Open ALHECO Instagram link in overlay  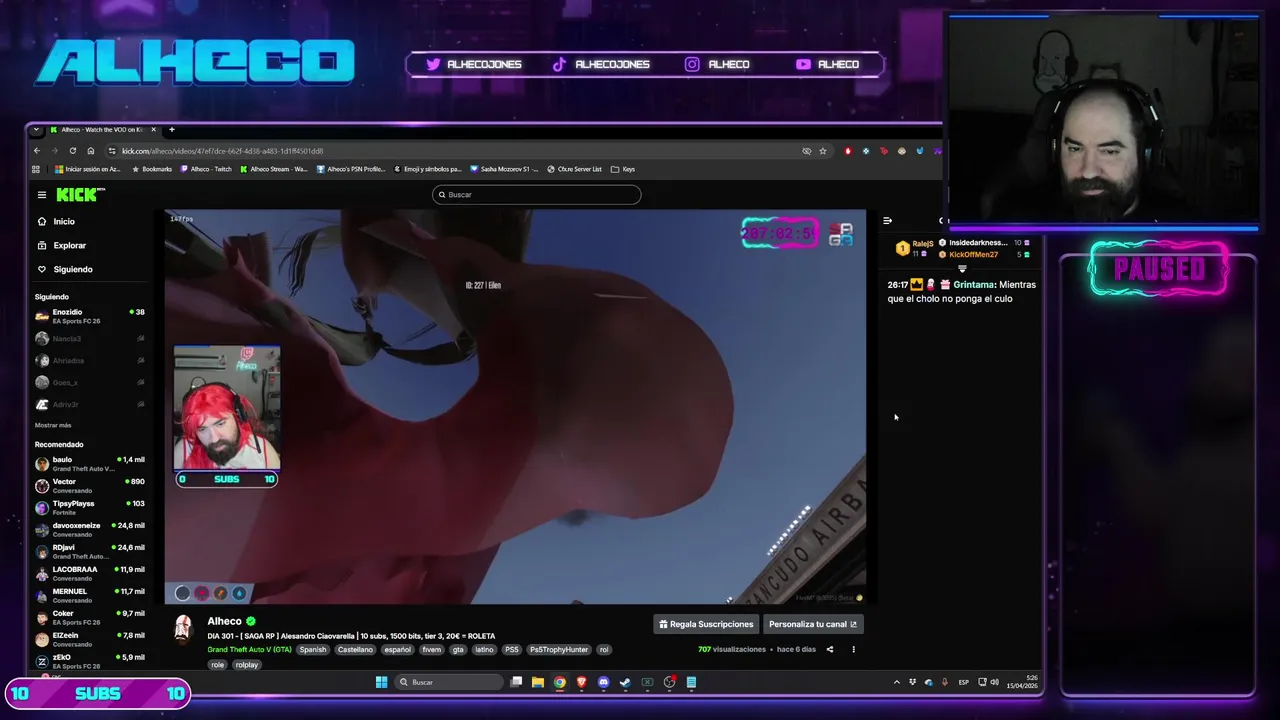[x=717, y=64]
